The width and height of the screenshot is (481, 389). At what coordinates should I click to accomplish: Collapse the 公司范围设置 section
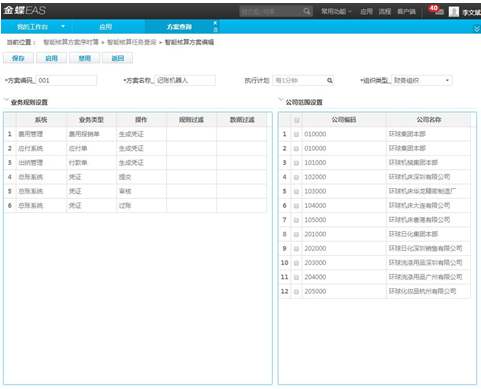(x=281, y=100)
